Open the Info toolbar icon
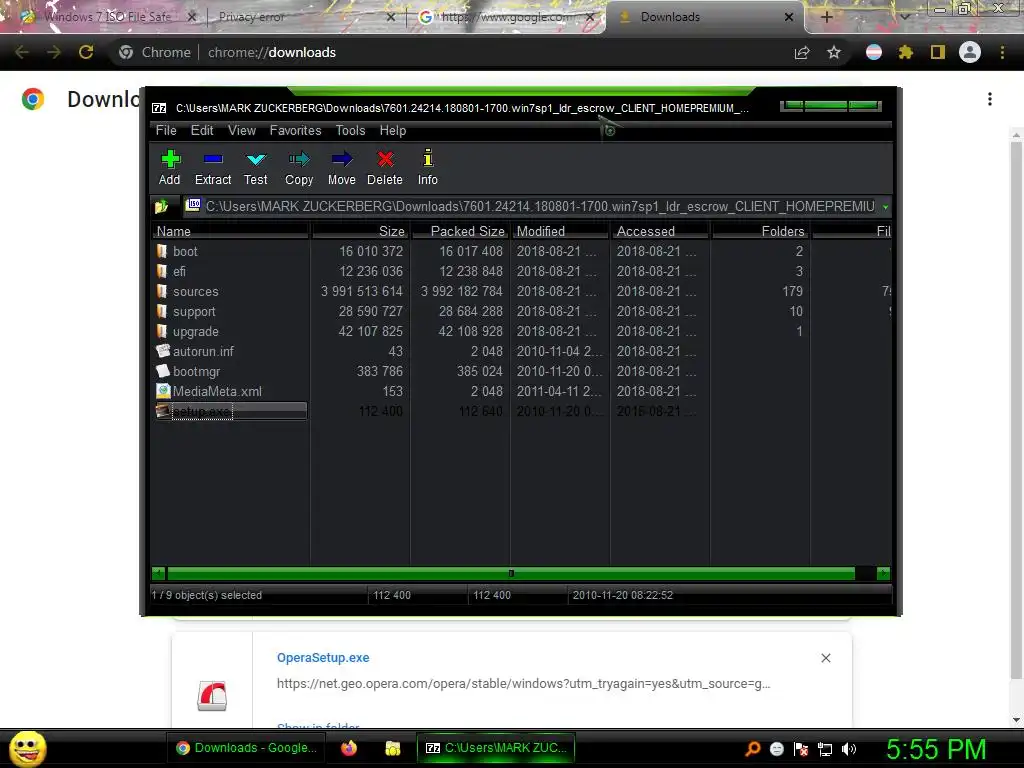 (x=428, y=158)
